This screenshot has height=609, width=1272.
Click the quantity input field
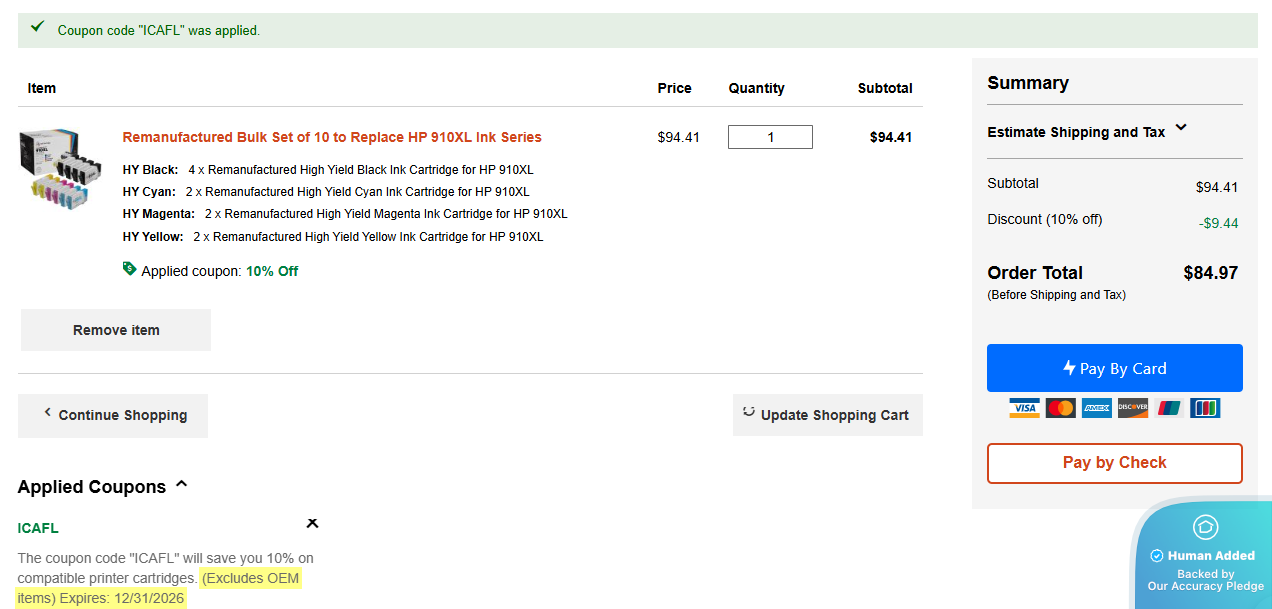click(x=770, y=137)
